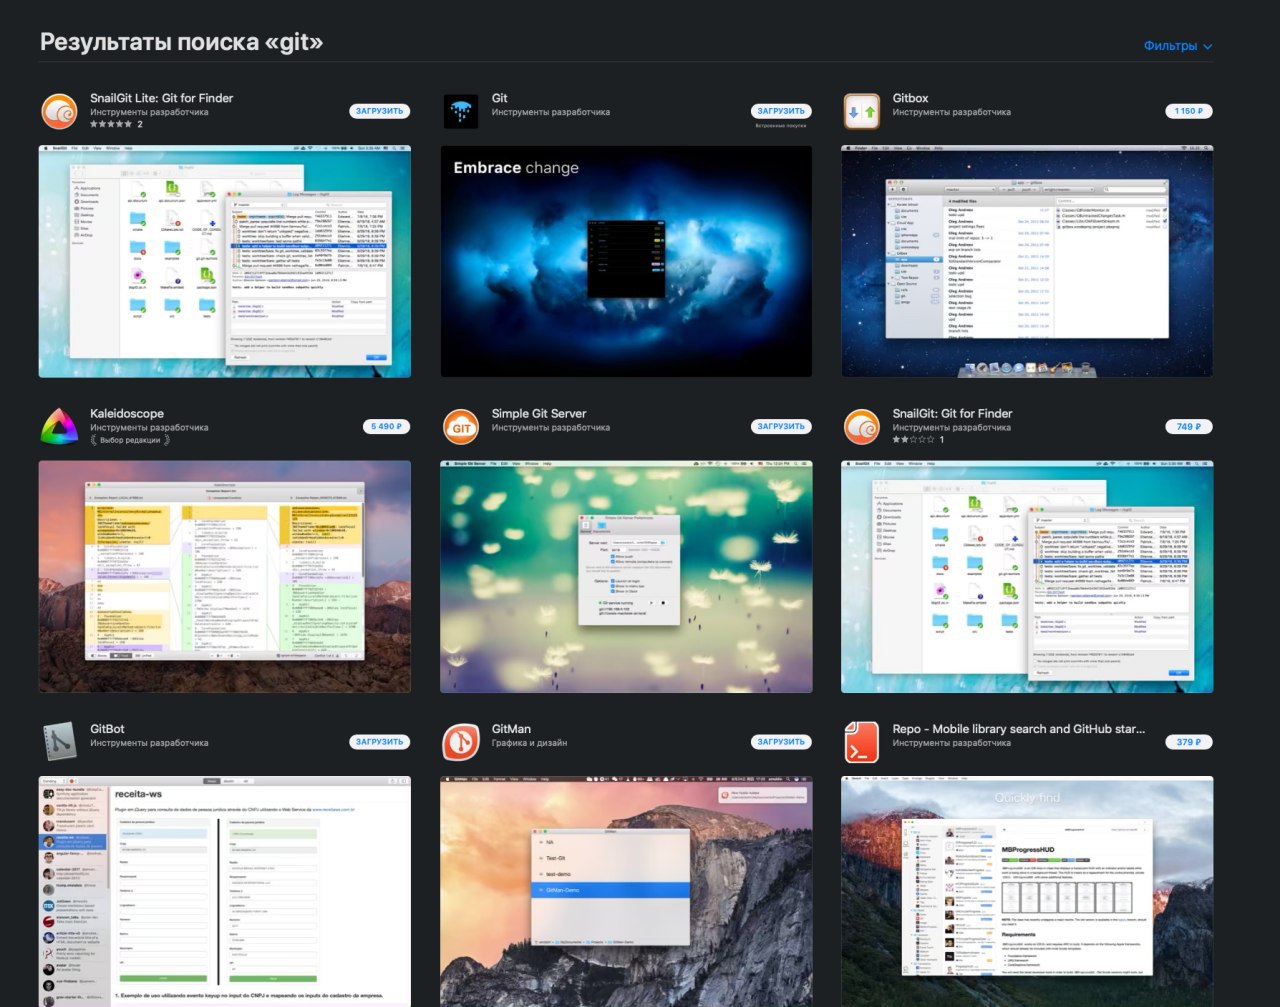The image size is (1280, 1007).
Task: Open the Git app title
Action: pyautogui.click(x=499, y=98)
